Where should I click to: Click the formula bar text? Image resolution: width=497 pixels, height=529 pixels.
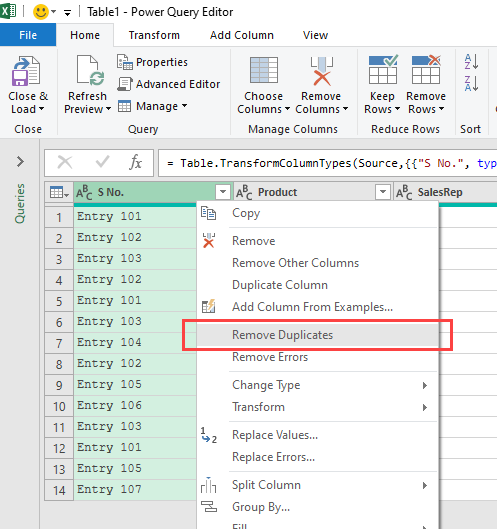pos(331,164)
